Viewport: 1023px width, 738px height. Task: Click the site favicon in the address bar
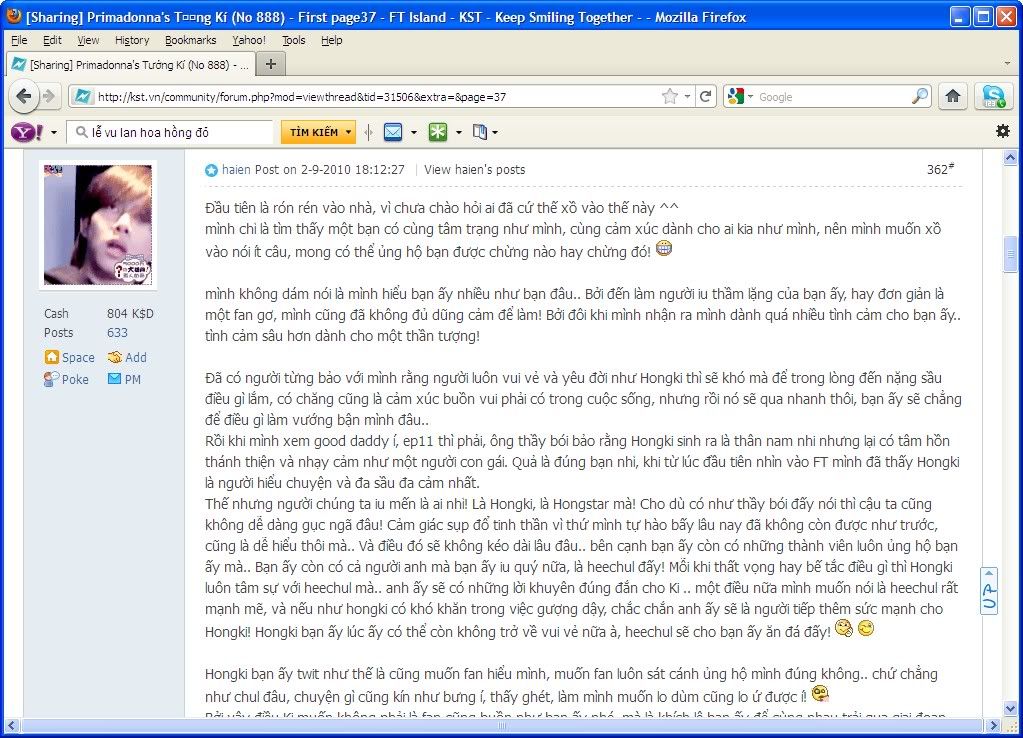point(83,97)
